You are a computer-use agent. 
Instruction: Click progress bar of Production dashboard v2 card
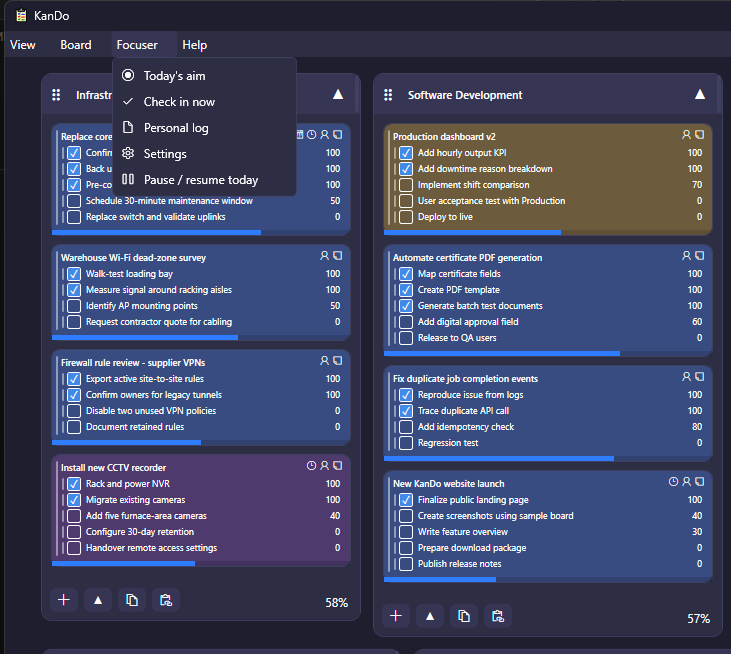548,232
